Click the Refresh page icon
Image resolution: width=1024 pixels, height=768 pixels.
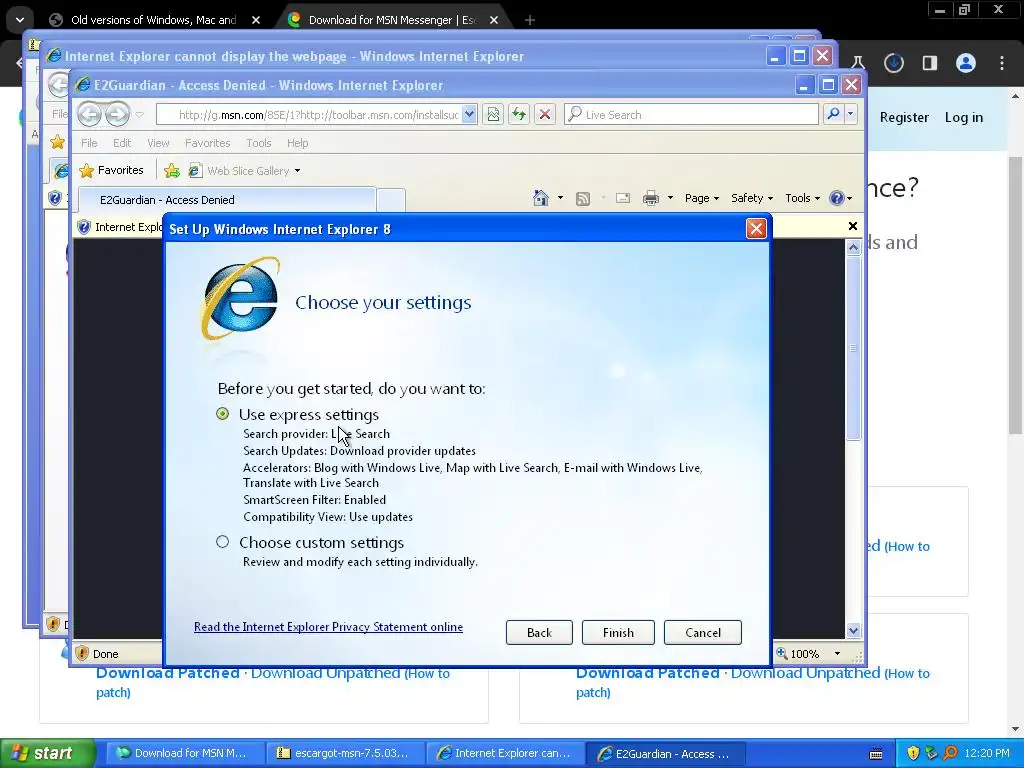pos(519,115)
